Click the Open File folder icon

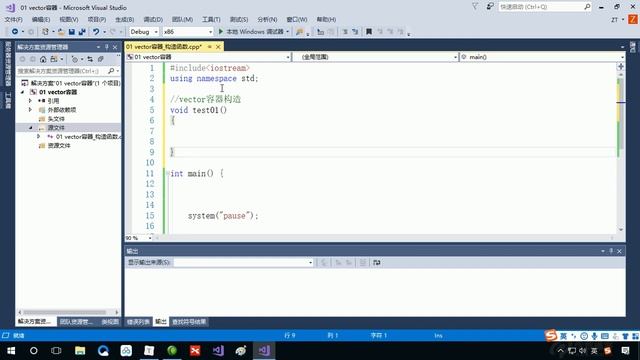click(61, 31)
